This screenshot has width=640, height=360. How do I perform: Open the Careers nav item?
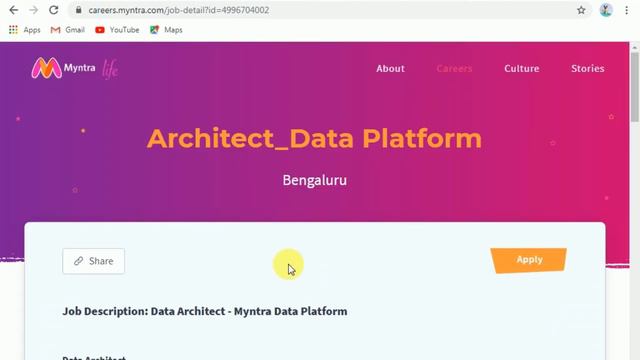pyautogui.click(x=454, y=69)
